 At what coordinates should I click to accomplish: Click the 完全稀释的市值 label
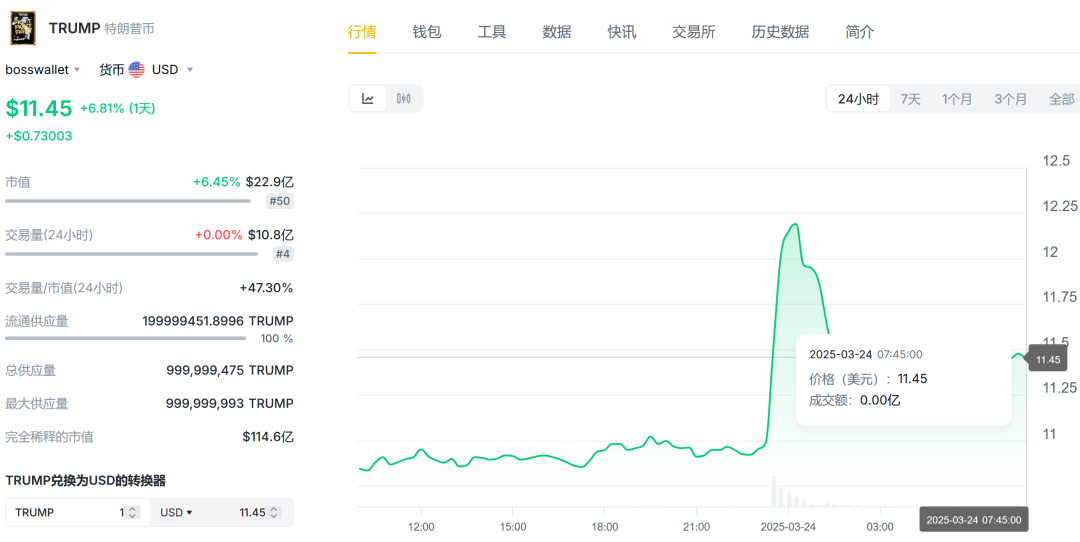[50, 437]
